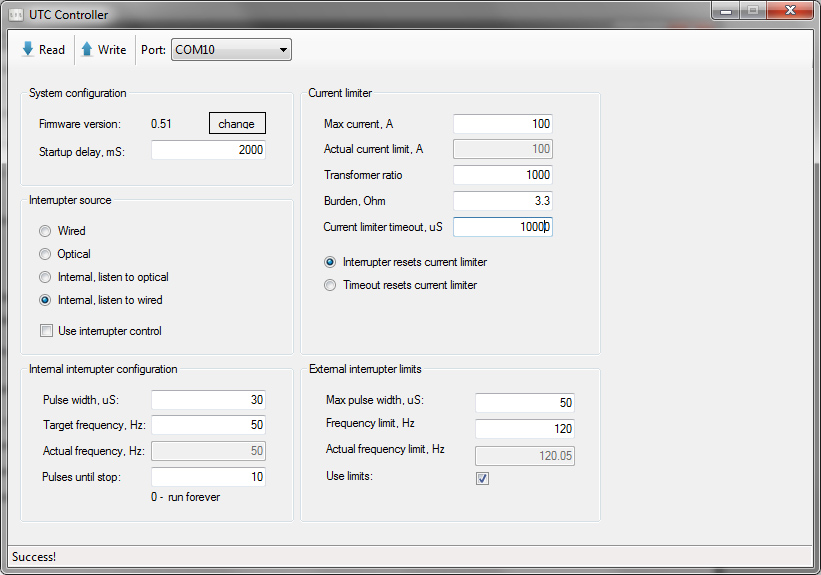Click the Write toolbar button
Image resolution: width=821 pixels, height=575 pixels.
(x=103, y=50)
